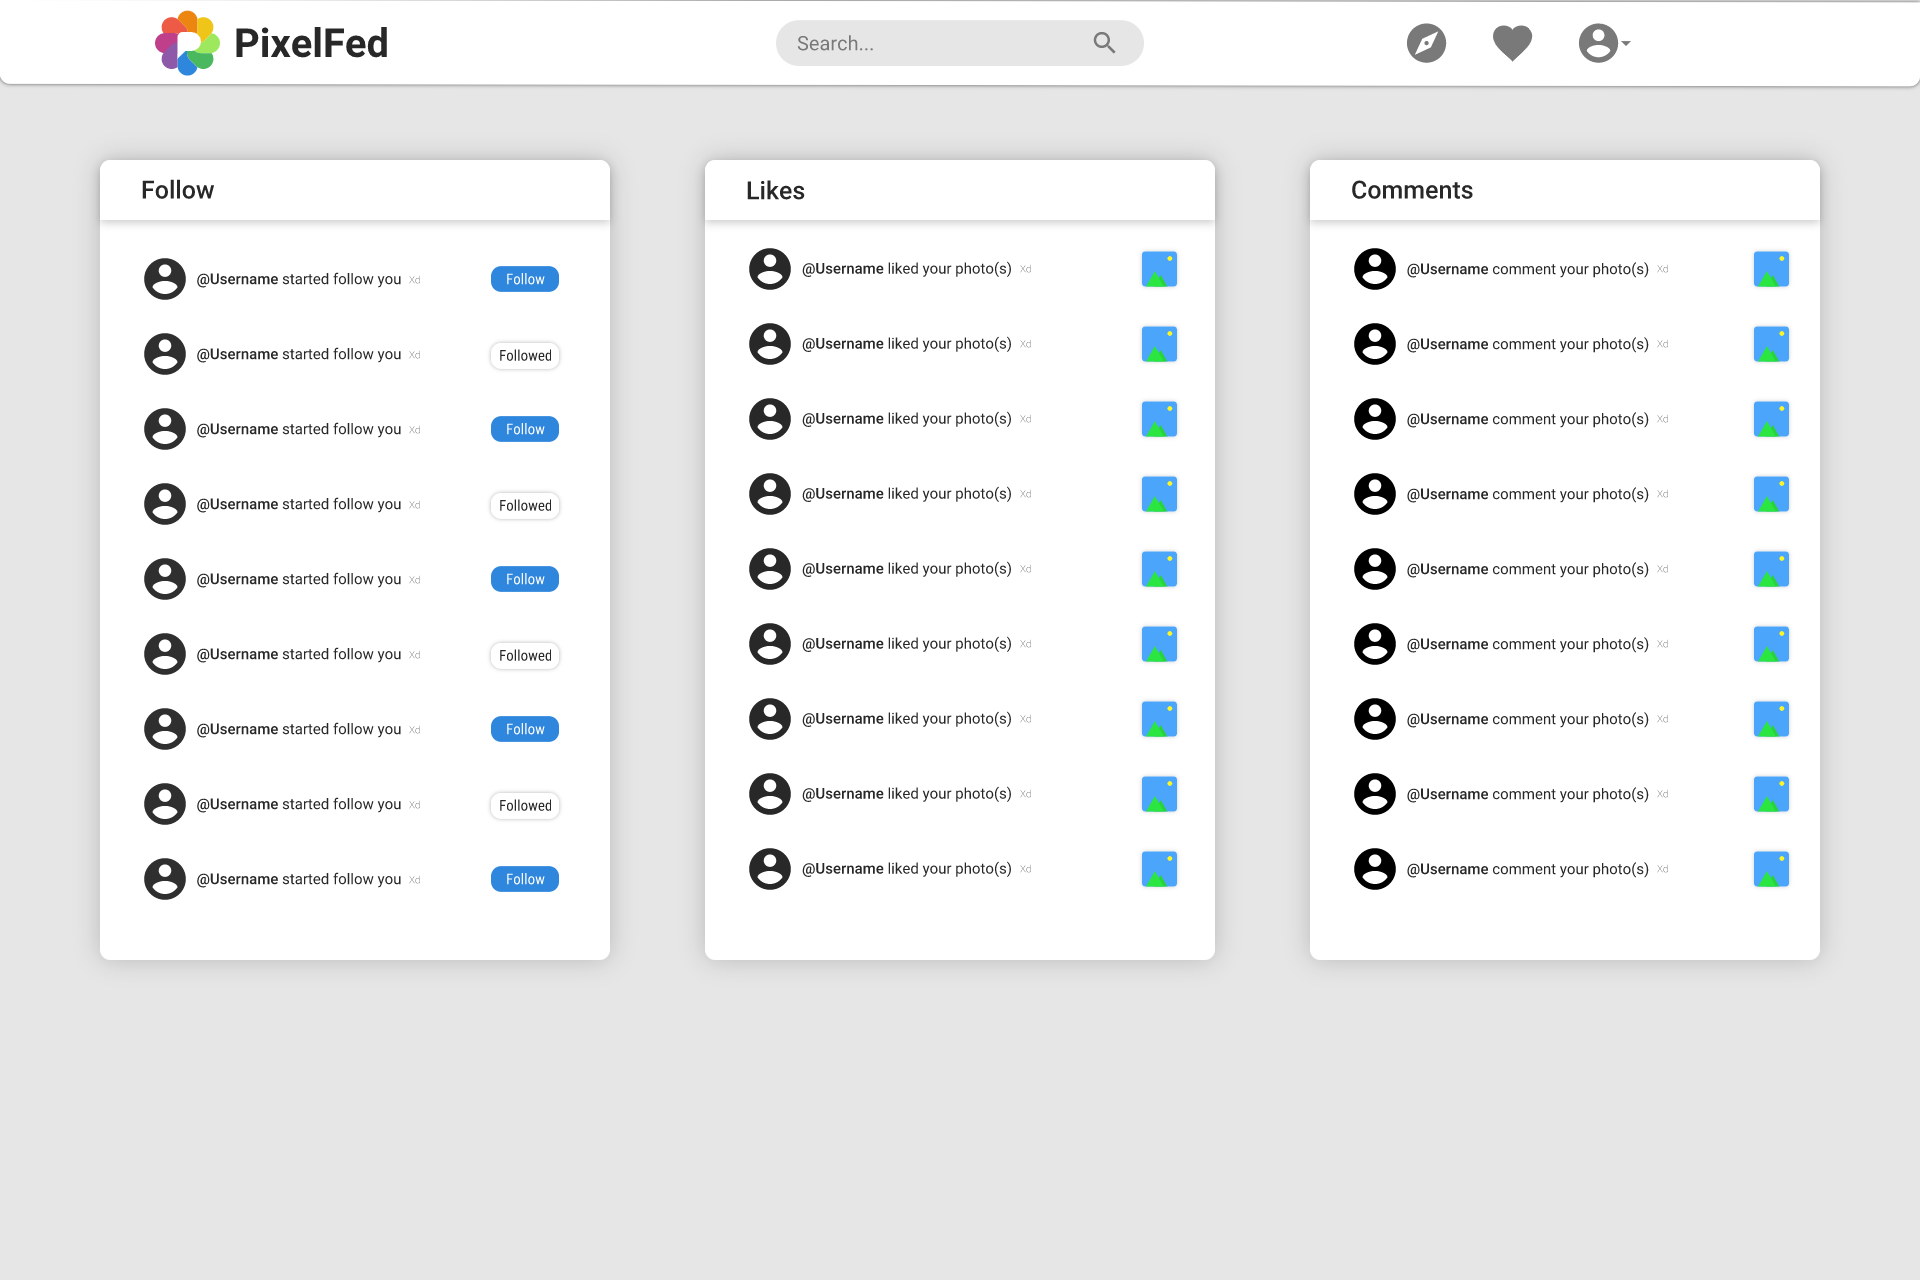Image resolution: width=1920 pixels, height=1280 pixels.
Task: Open photo thumbnail in eighth Likes row
Action: [1159, 794]
